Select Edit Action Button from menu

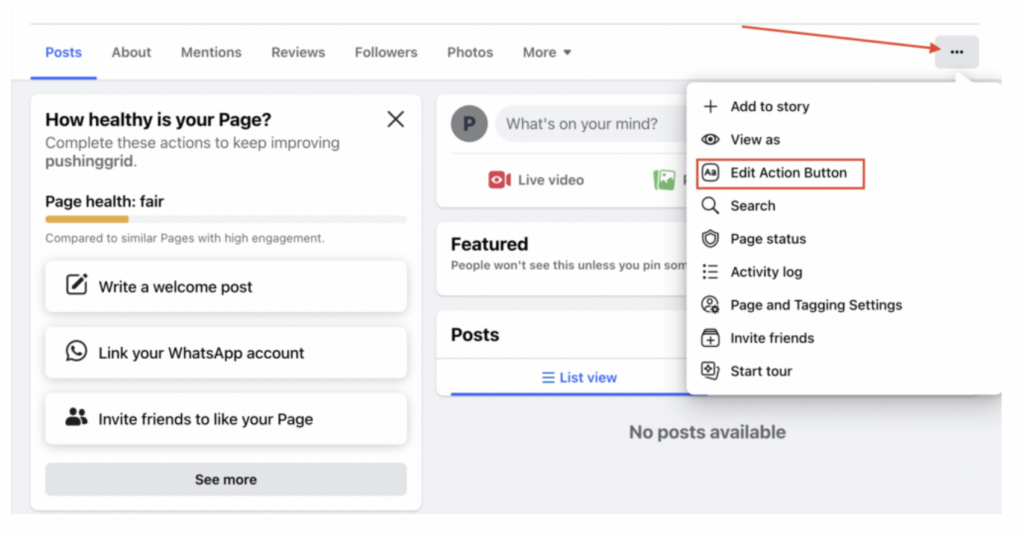point(788,172)
